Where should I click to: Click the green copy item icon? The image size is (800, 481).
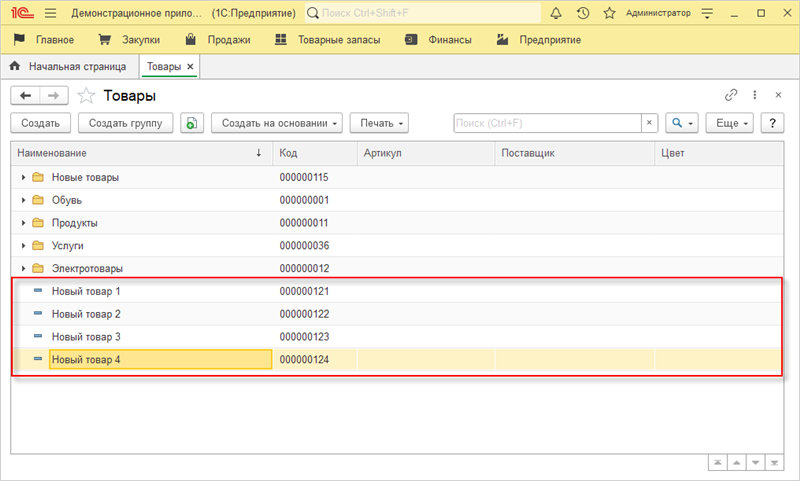(191, 123)
